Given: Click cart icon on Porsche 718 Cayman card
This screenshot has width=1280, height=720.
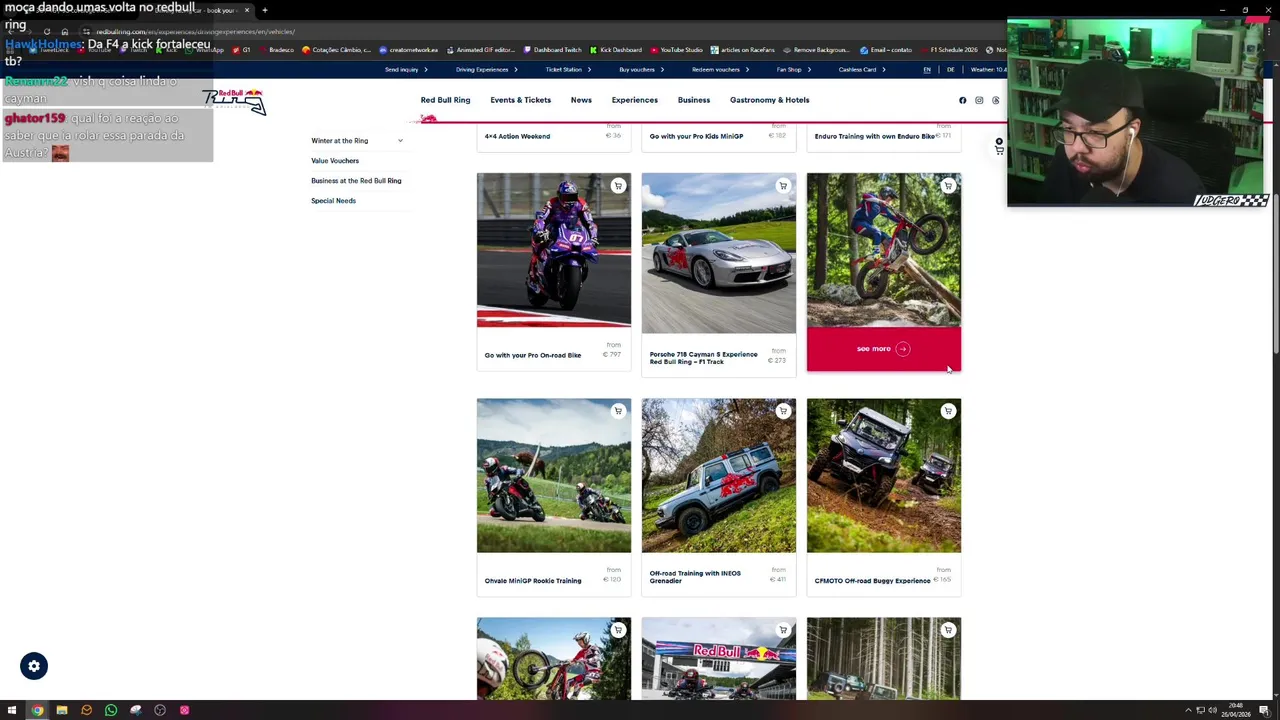Looking at the screenshot, I should 783,186.
